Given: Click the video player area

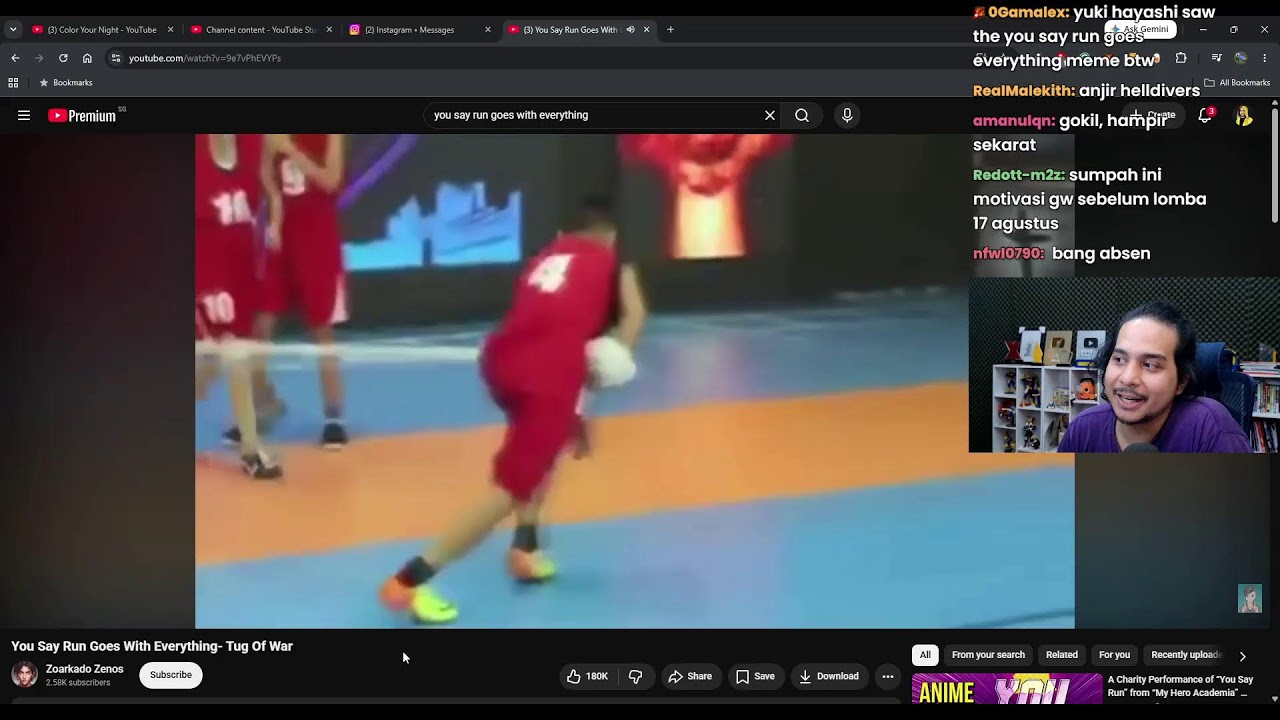Looking at the screenshot, I should pyautogui.click(x=635, y=381).
